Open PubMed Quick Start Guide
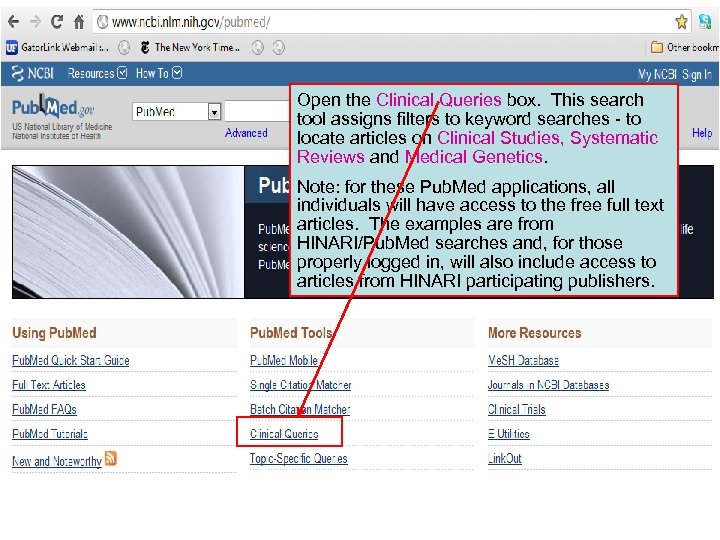The width and height of the screenshot is (720, 540). 71,360
